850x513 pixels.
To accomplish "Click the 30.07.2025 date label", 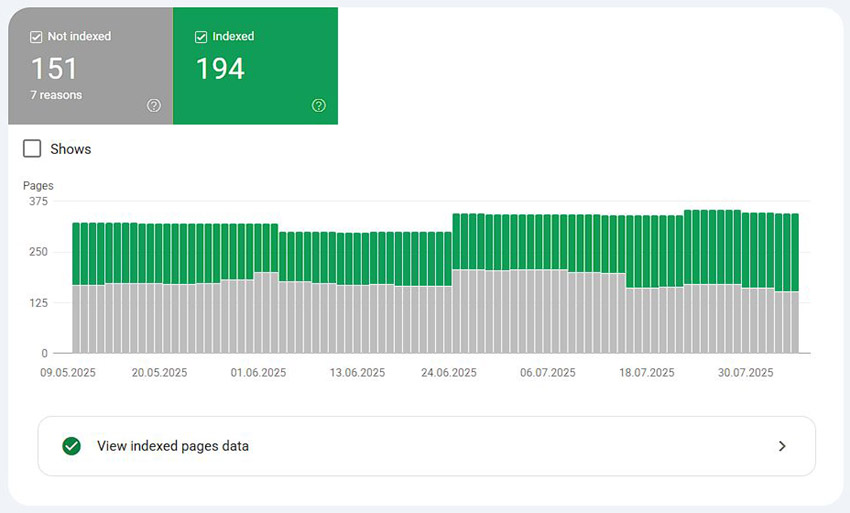I will [746, 373].
